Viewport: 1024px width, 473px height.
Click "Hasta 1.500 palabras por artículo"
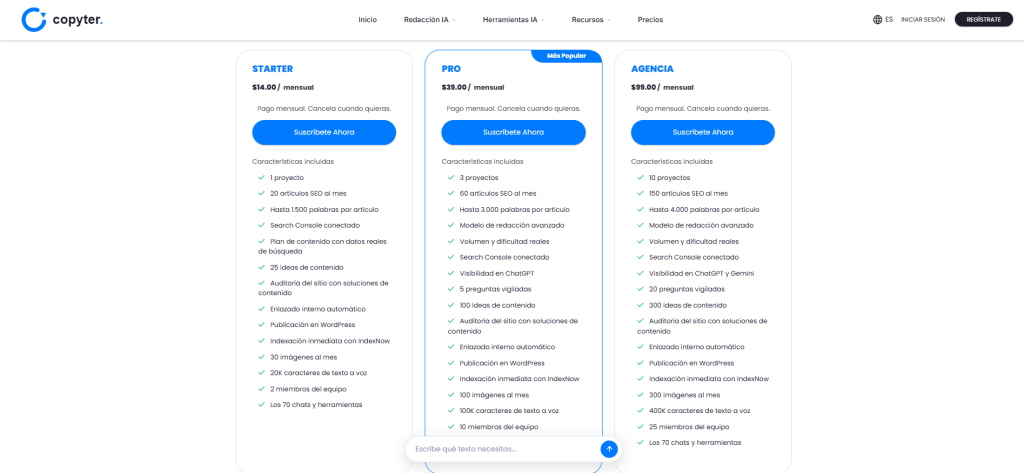(324, 210)
